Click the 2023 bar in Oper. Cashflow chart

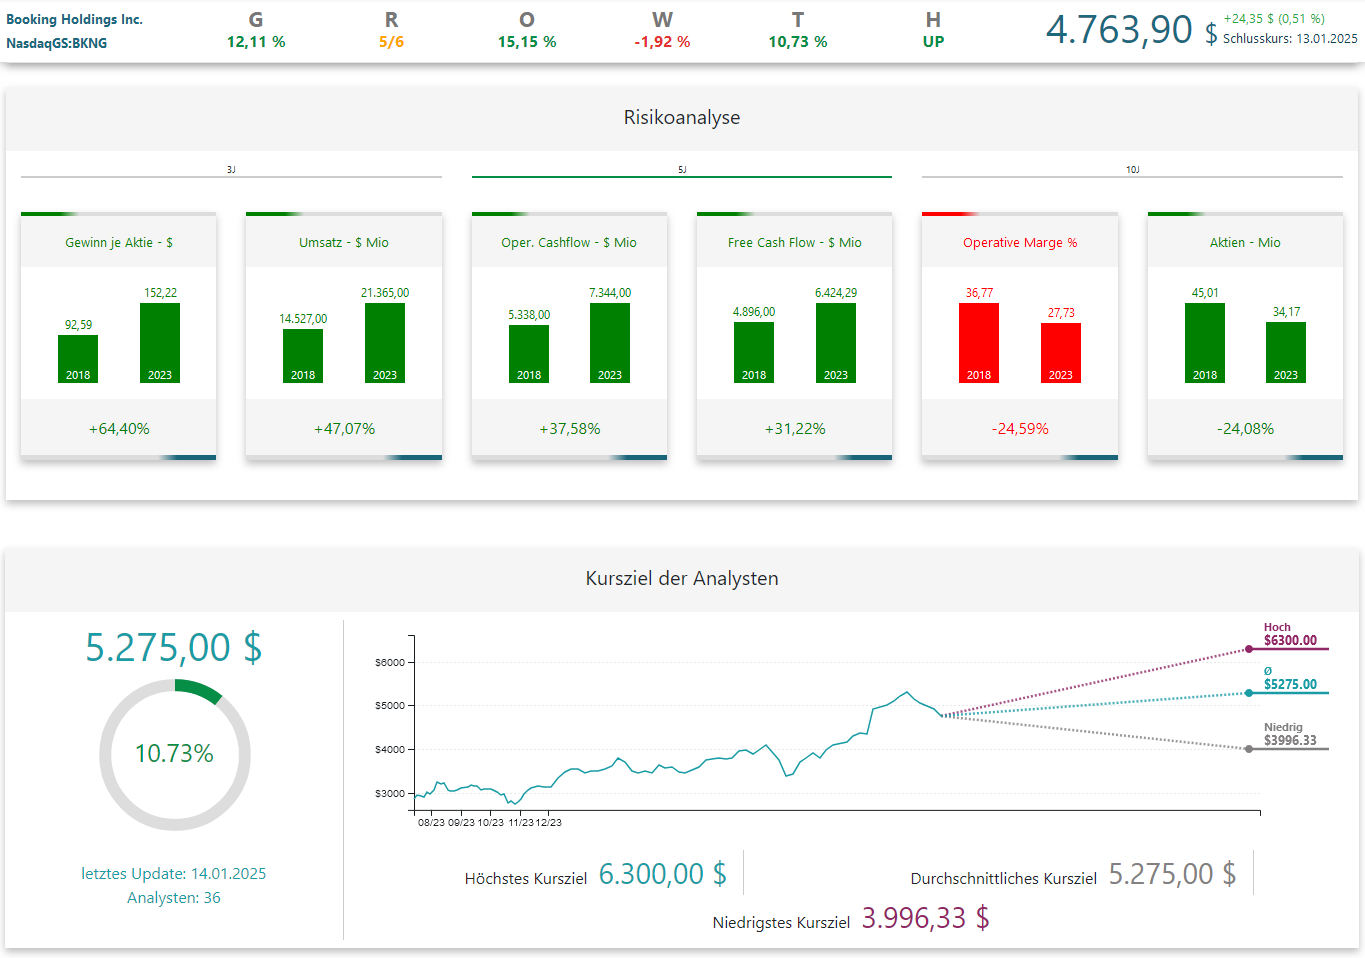[x=610, y=343]
